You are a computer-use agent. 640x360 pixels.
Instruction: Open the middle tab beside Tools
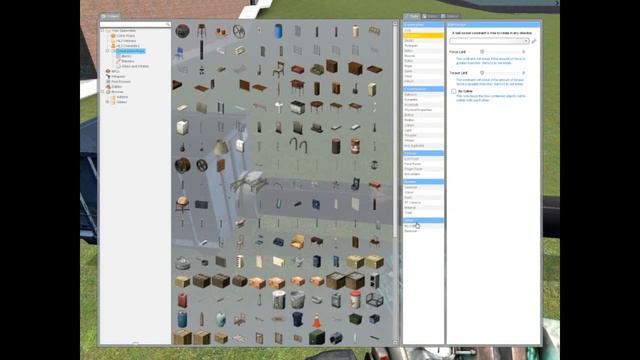tap(430, 16)
